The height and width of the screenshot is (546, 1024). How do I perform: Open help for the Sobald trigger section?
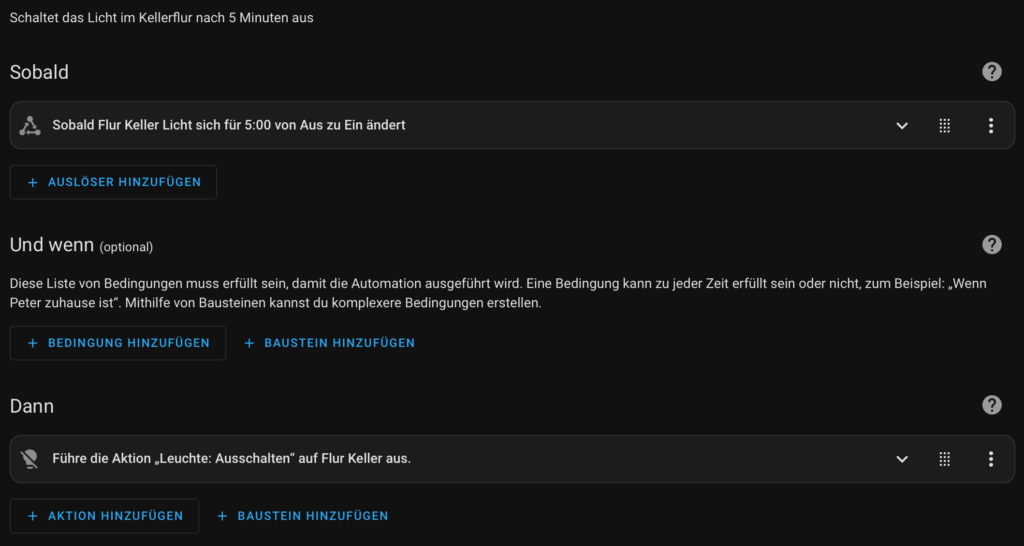click(x=991, y=72)
